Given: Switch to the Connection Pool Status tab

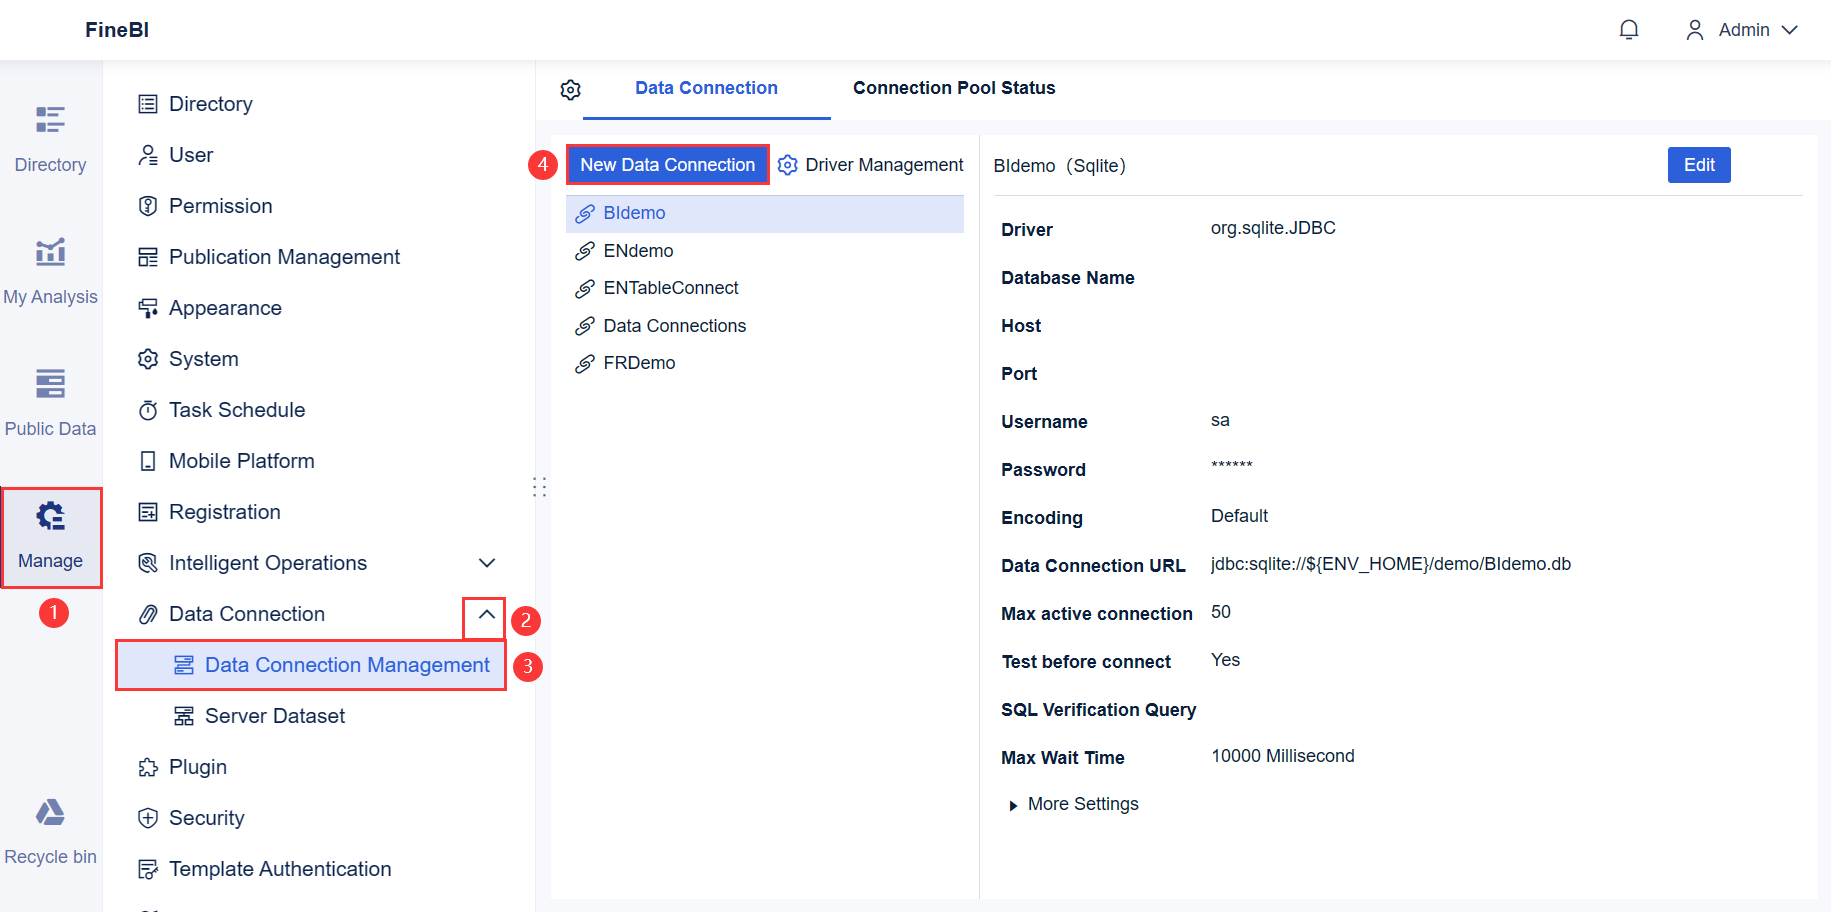Looking at the screenshot, I should 953,88.
